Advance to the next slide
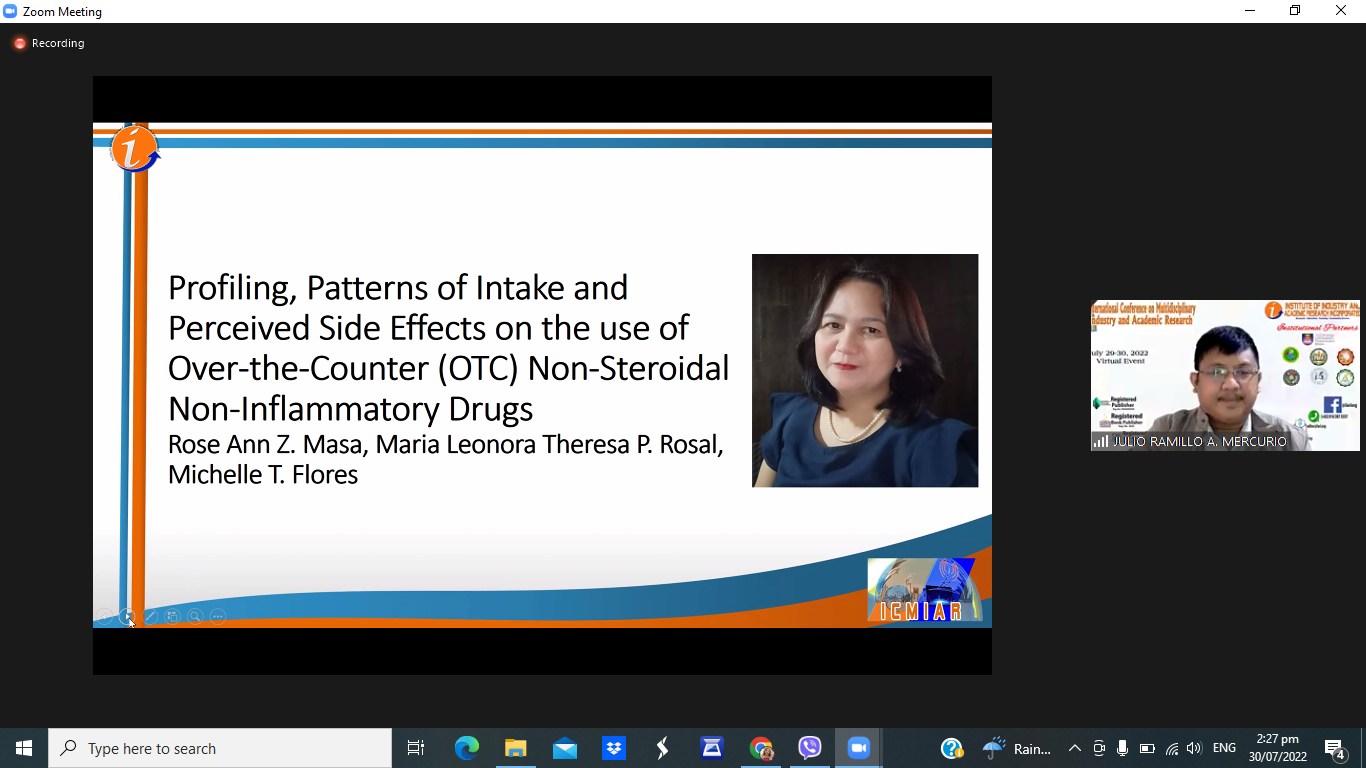 [127, 617]
